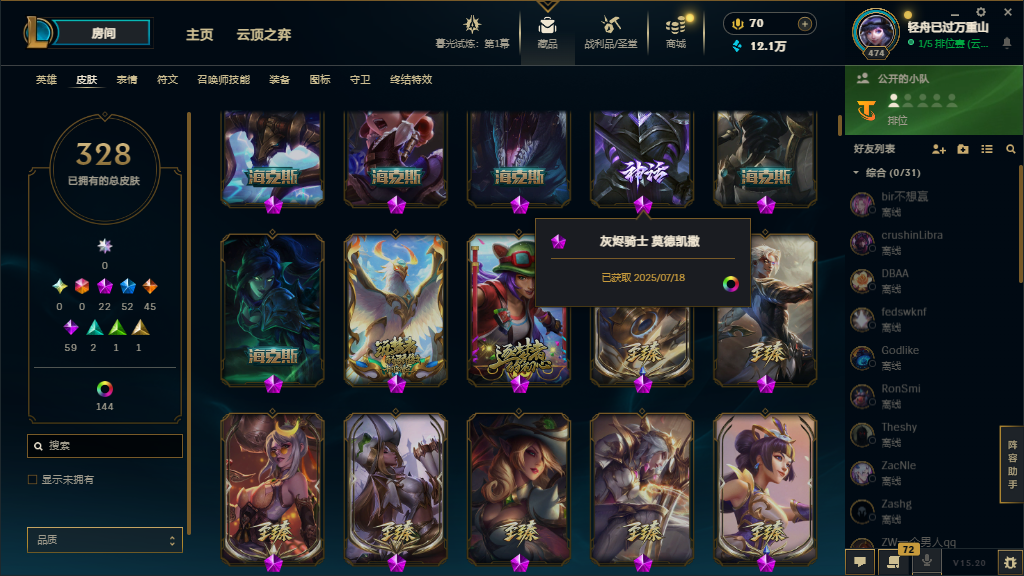This screenshot has width=1024, height=576.
Task: Click the skin 搜索 search field
Action: pos(104,445)
